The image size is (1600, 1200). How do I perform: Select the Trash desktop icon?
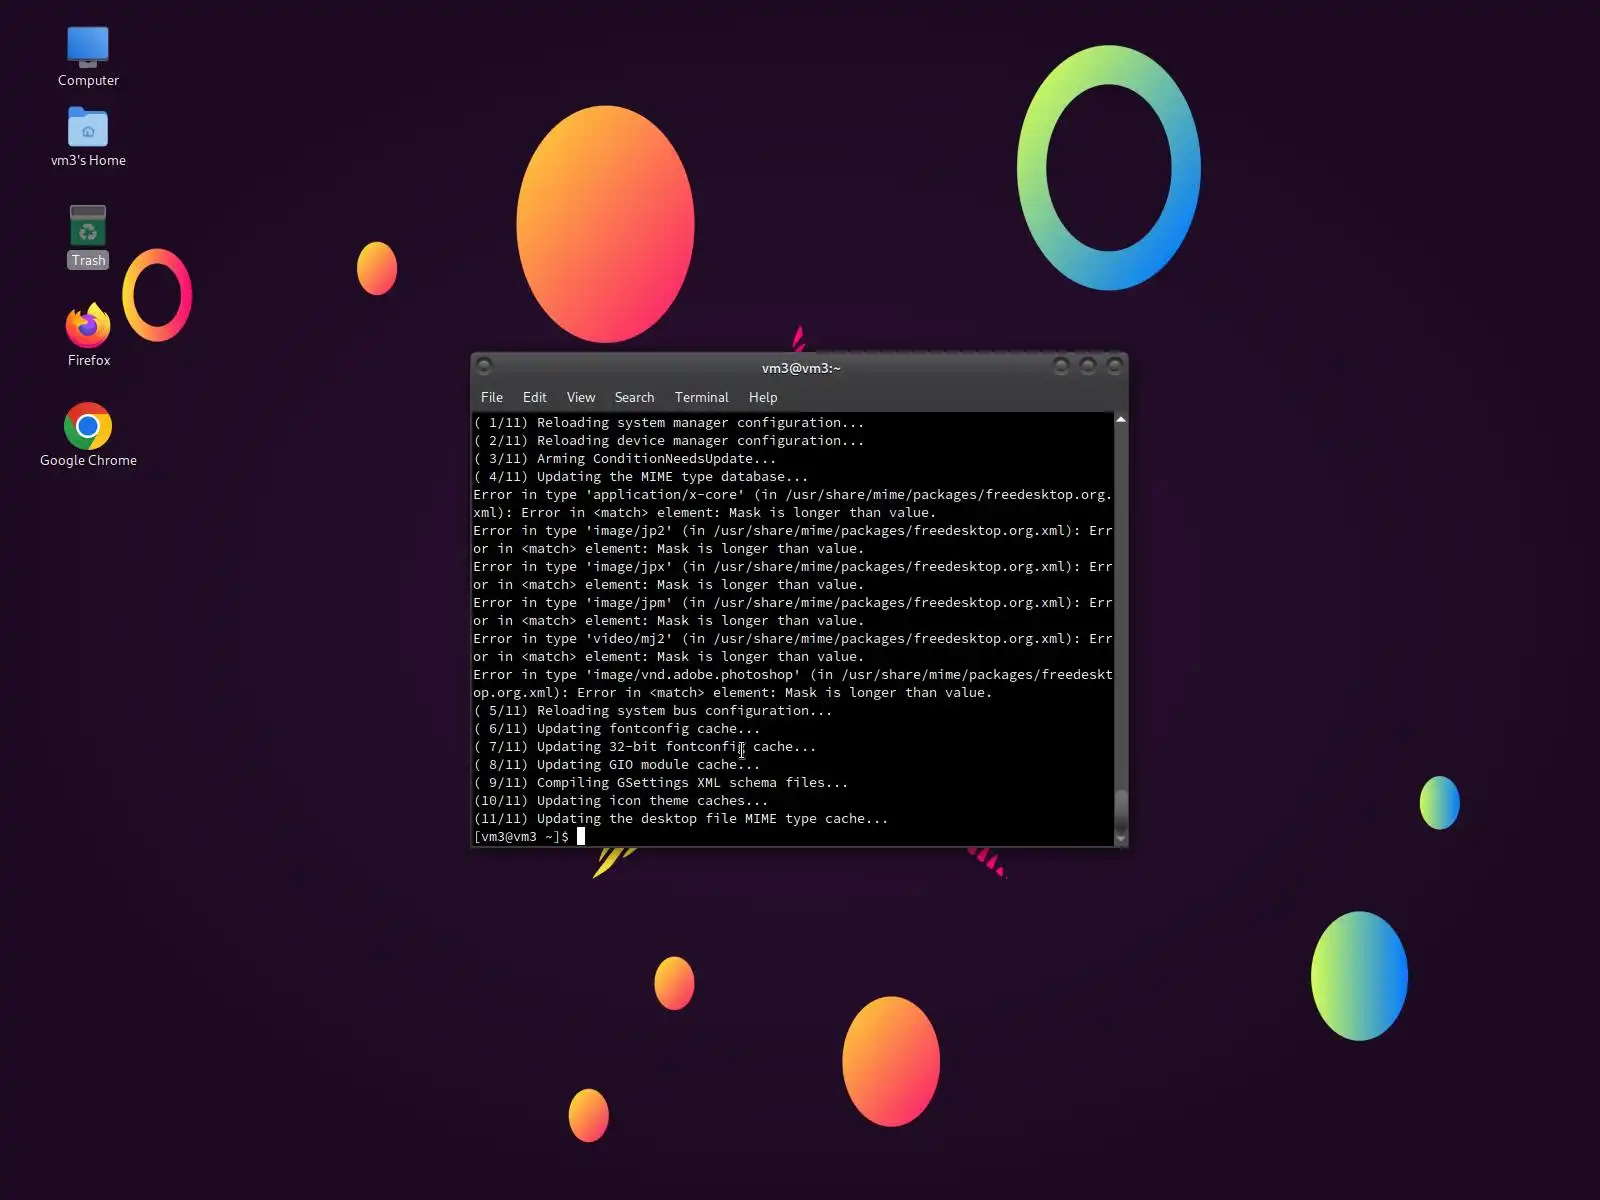pos(88,237)
